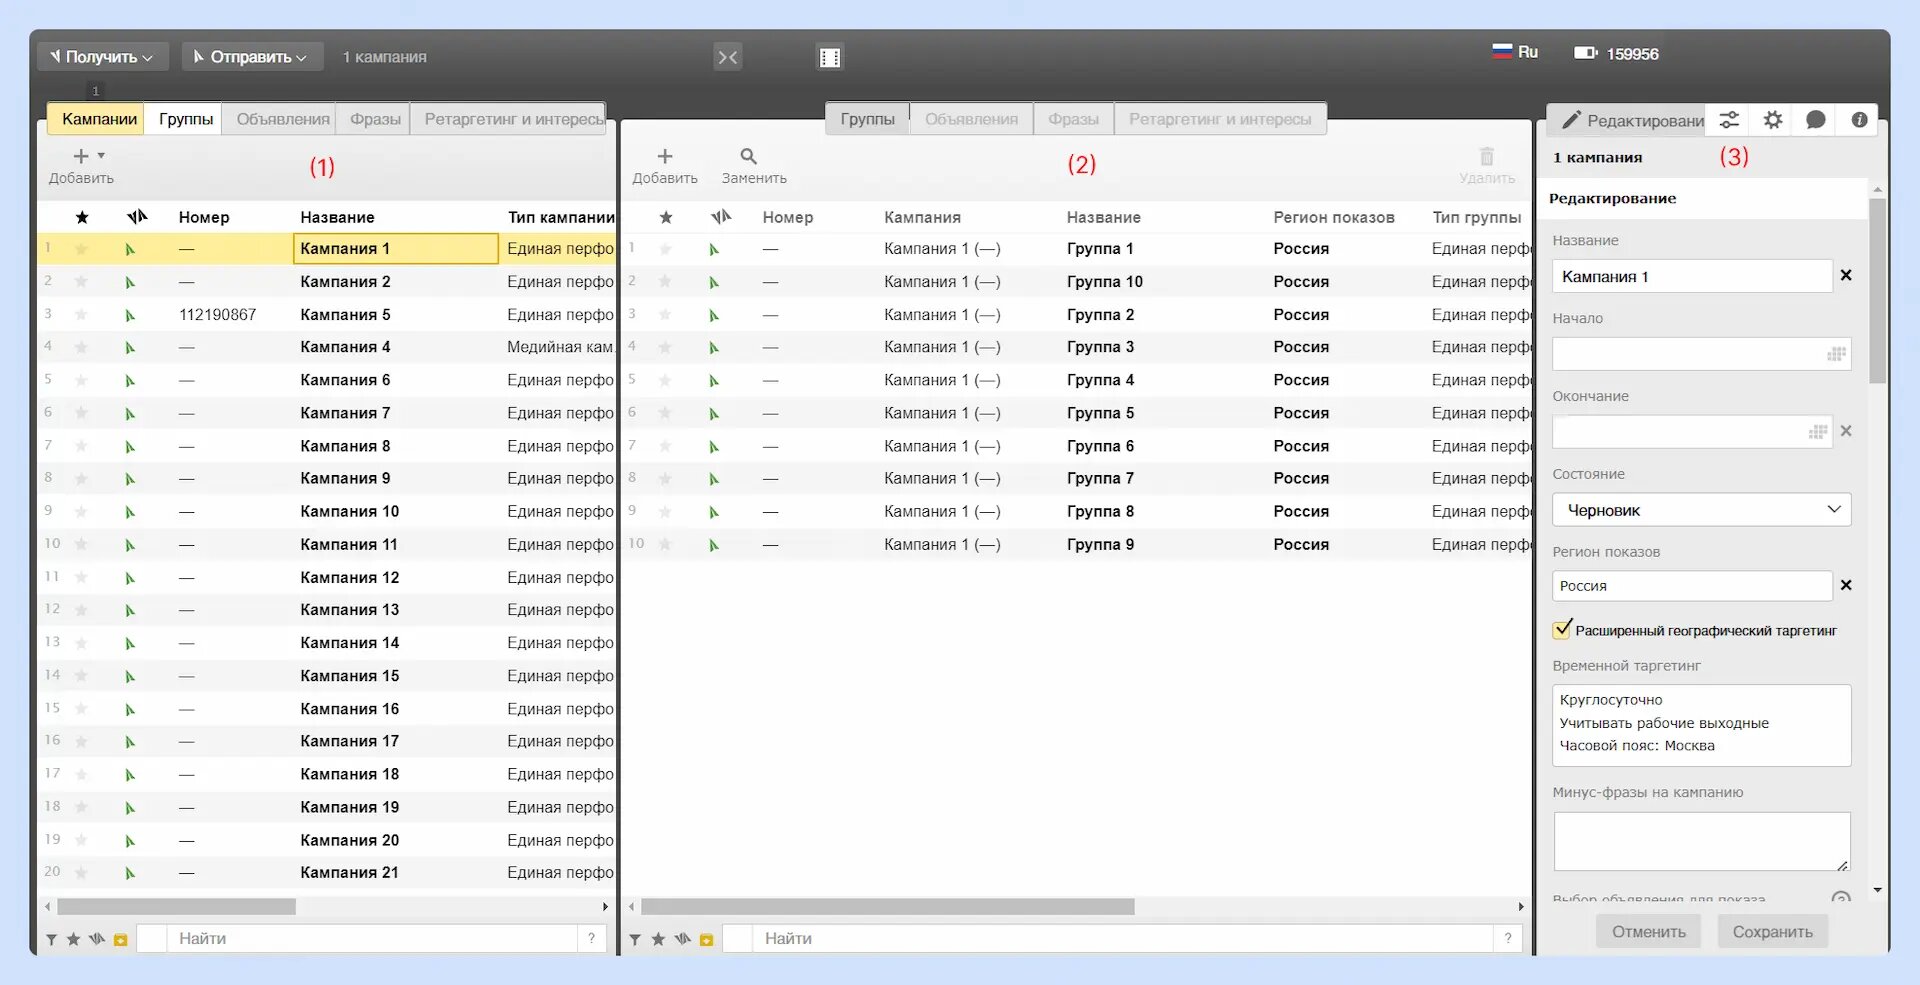This screenshot has height=985, width=1920.
Task: Click the campaigns list horizontal scrollbar
Action: pyautogui.click(x=176, y=906)
